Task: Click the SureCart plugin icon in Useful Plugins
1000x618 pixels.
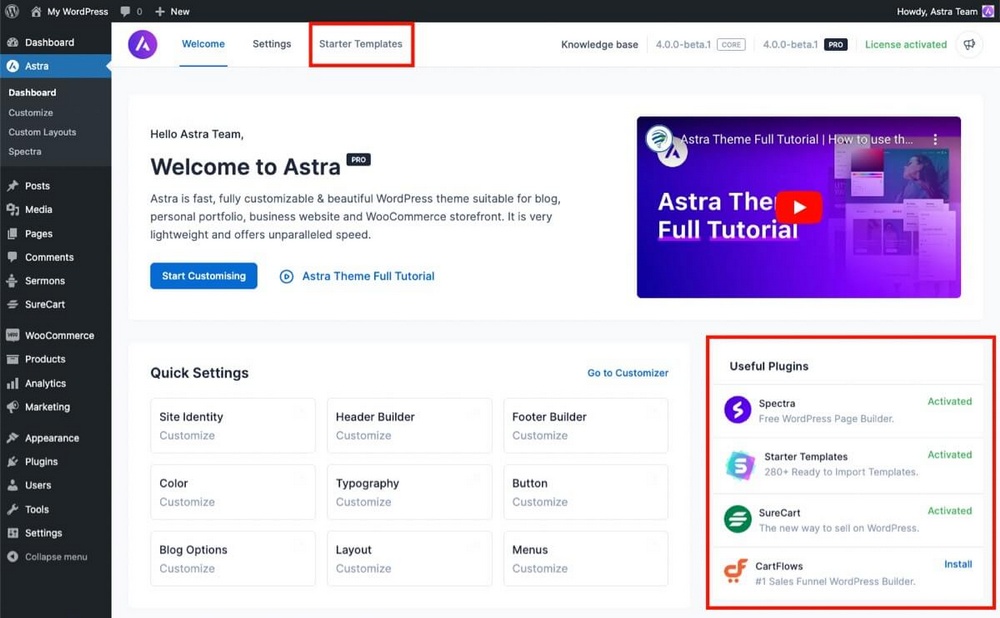Action: point(737,519)
